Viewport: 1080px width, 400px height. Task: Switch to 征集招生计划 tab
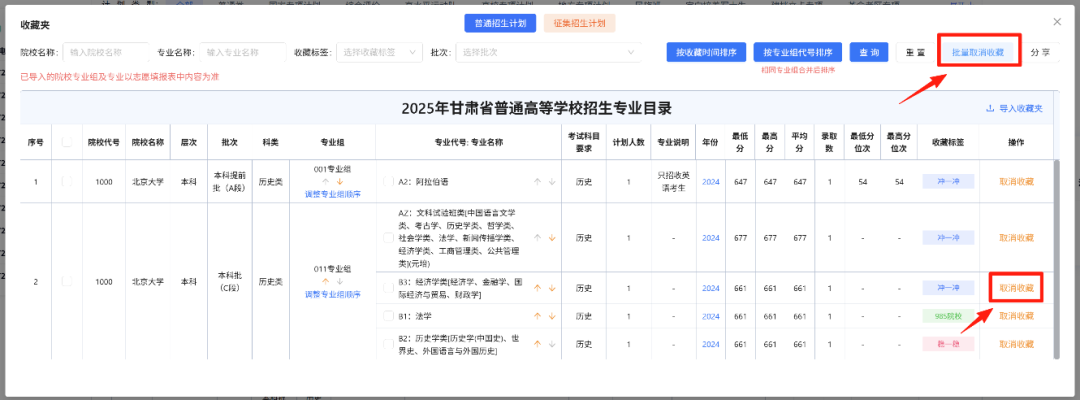(x=579, y=22)
